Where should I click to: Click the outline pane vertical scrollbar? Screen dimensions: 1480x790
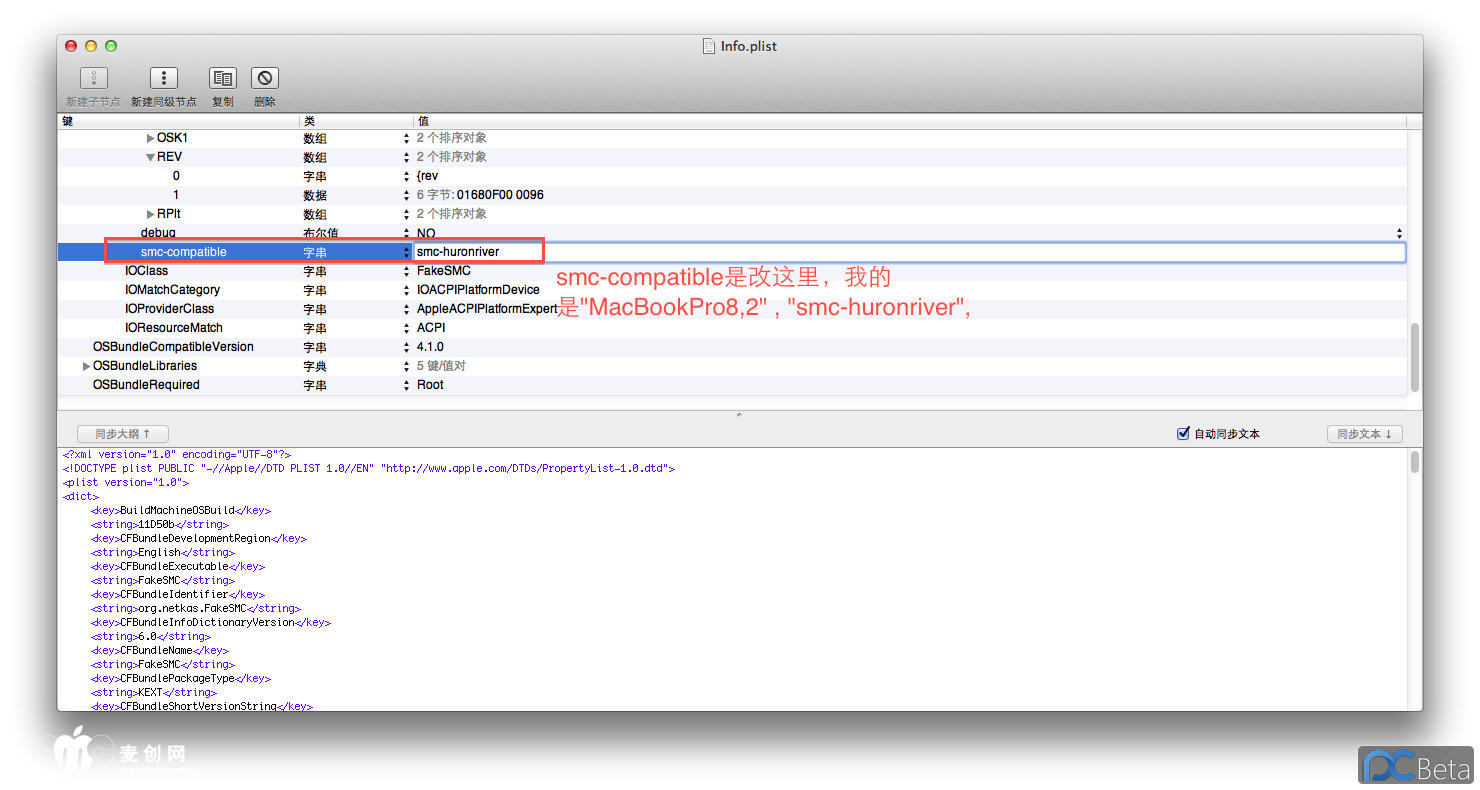pos(1414,358)
